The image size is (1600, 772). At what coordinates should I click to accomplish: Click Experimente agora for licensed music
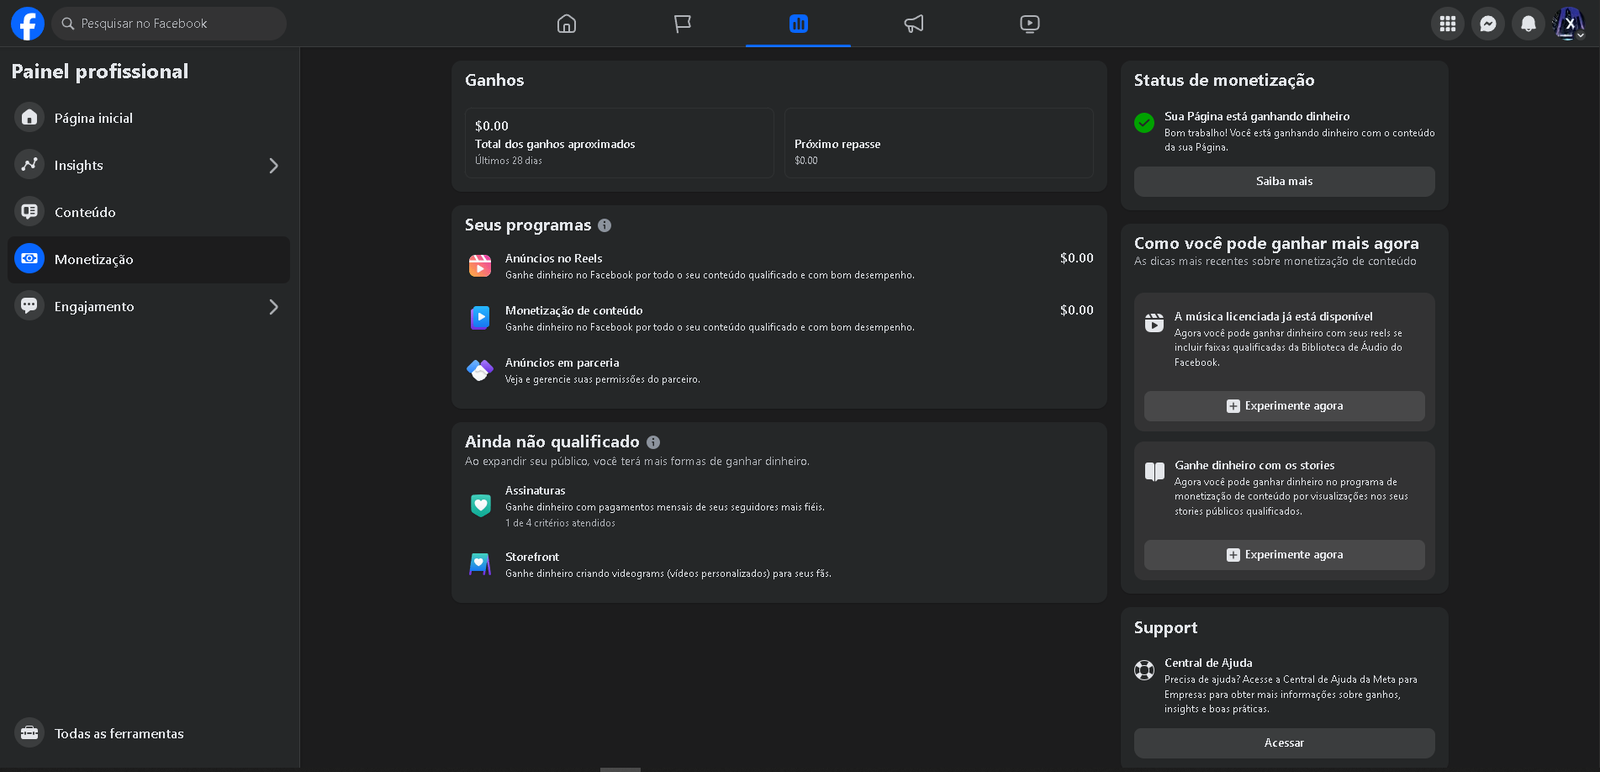(x=1284, y=406)
